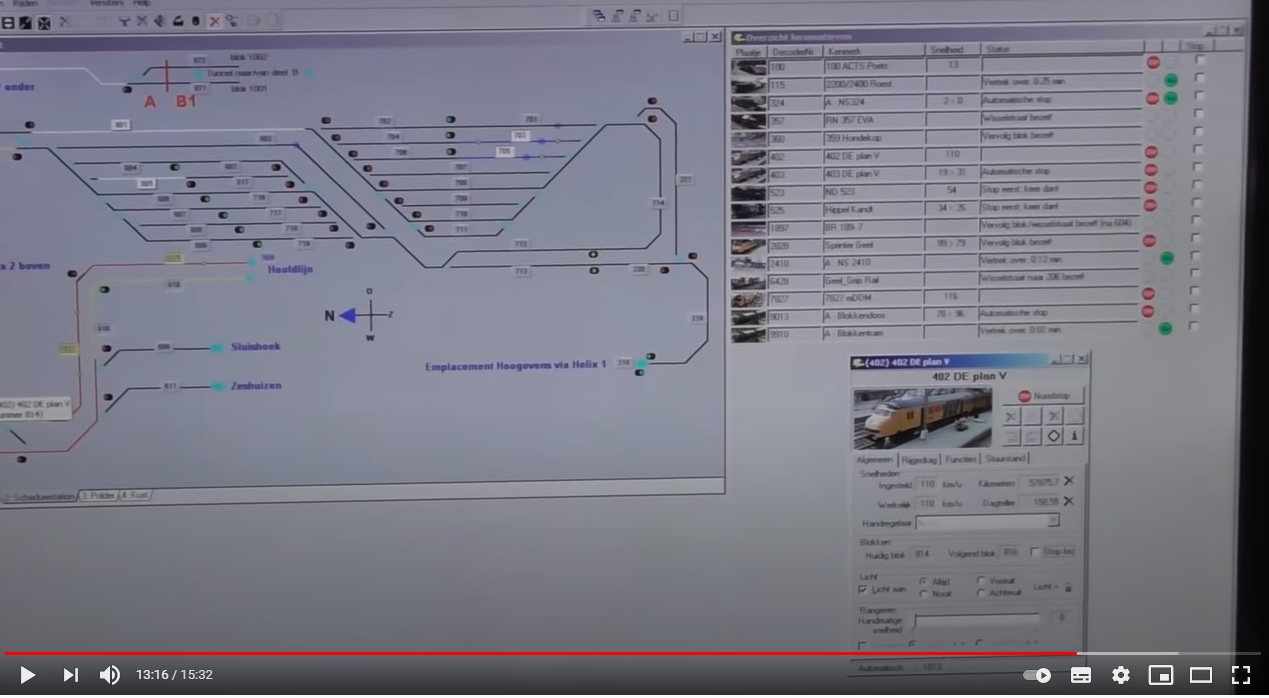Reset the Kilometers counter with the X
Image resolution: width=1269 pixels, height=698 pixels.
(1069, 481)
